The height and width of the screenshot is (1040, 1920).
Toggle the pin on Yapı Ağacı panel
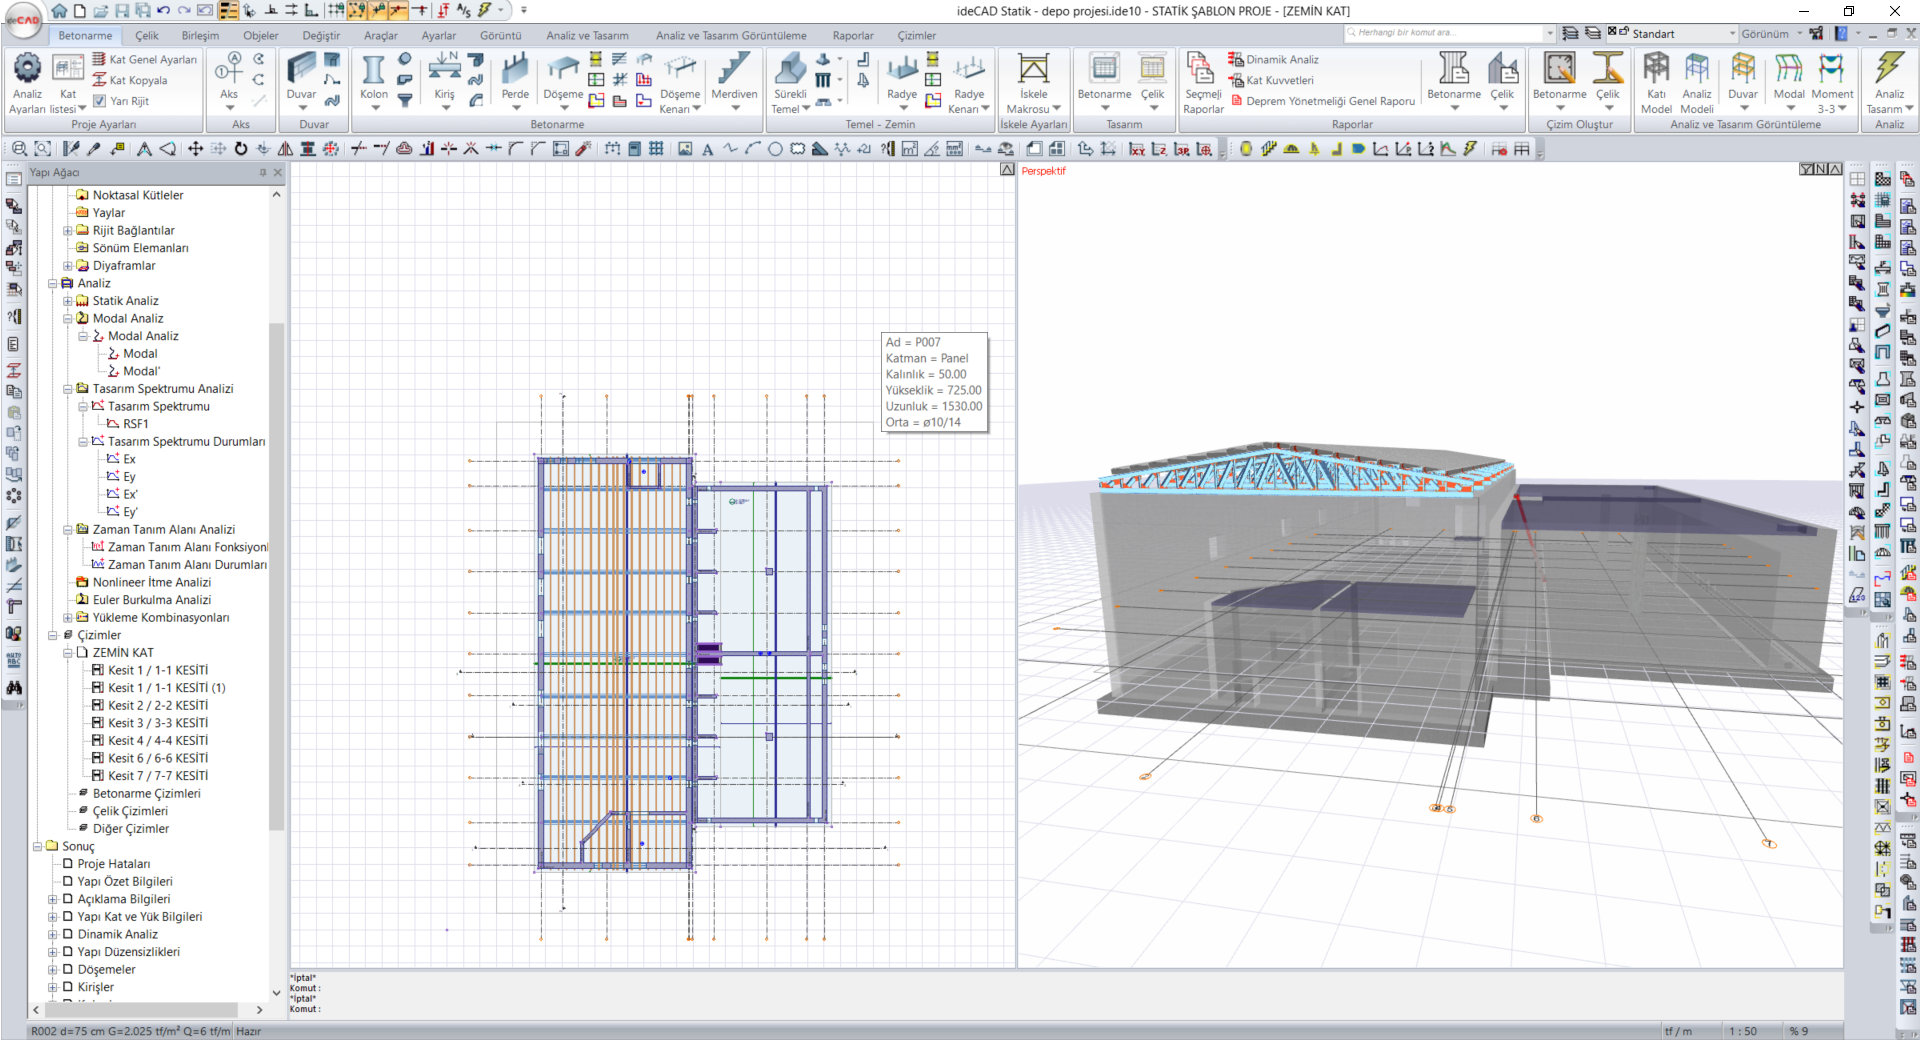click(263, 172)
